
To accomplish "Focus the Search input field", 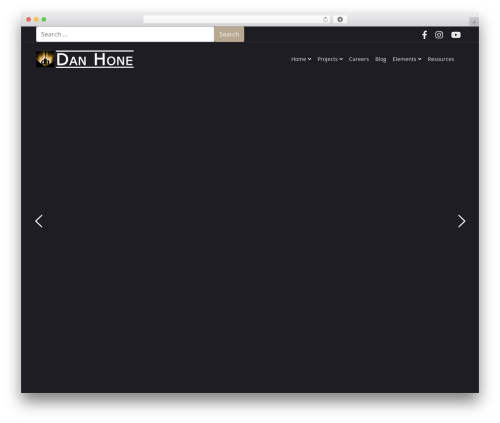I will tap(125, 34).
